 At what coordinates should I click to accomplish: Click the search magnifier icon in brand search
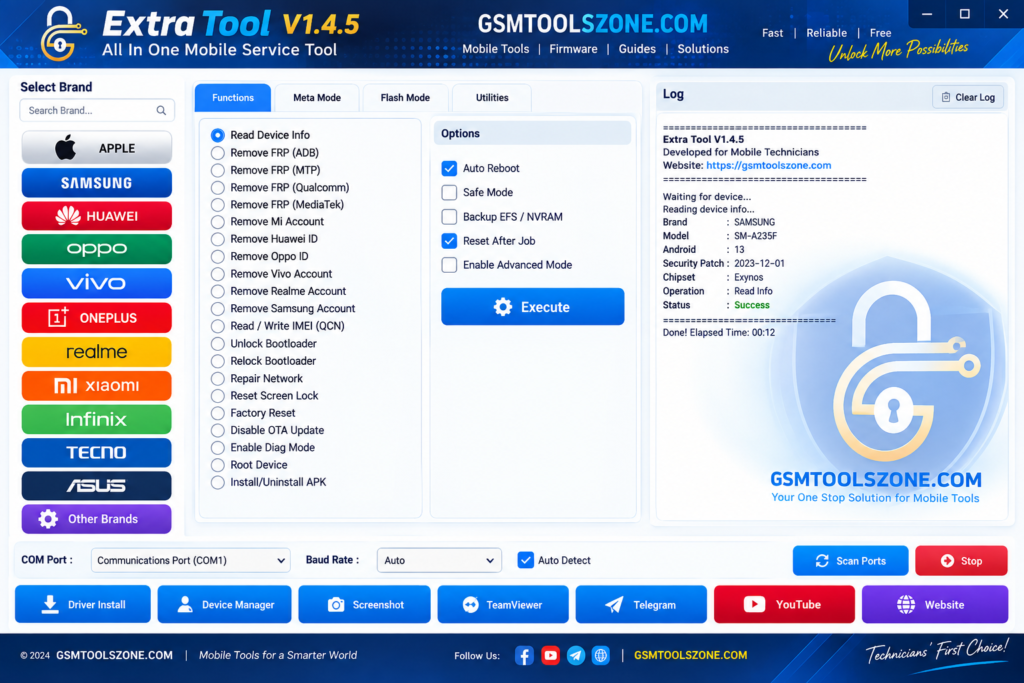(x=161, y=110)
